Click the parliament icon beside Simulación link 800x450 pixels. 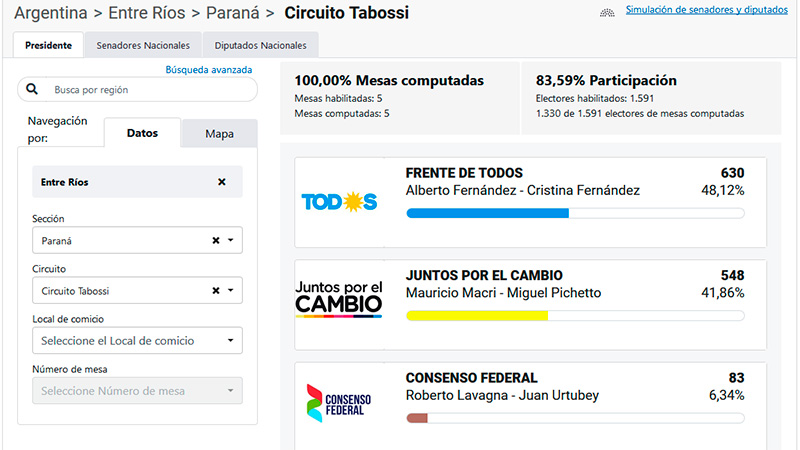(607, 13)
